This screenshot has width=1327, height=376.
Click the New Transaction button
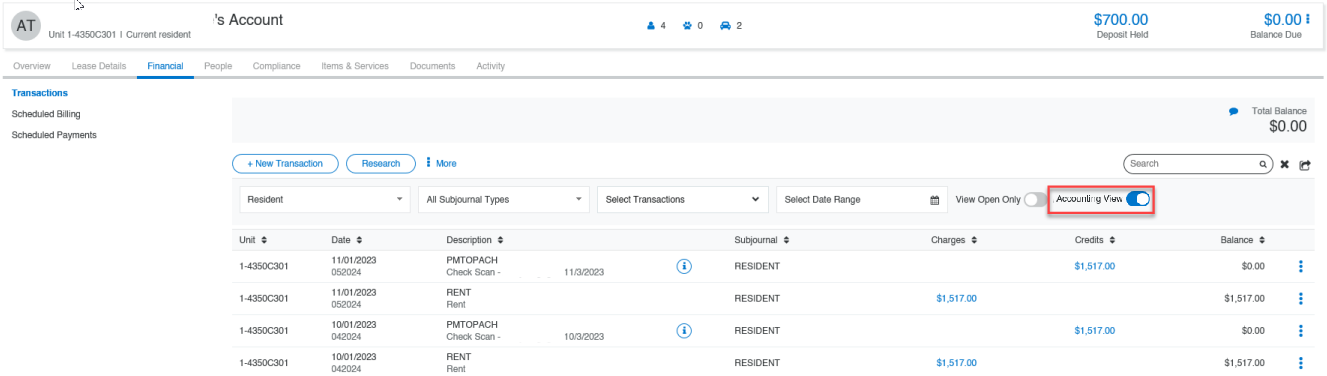tap(285, 163)
